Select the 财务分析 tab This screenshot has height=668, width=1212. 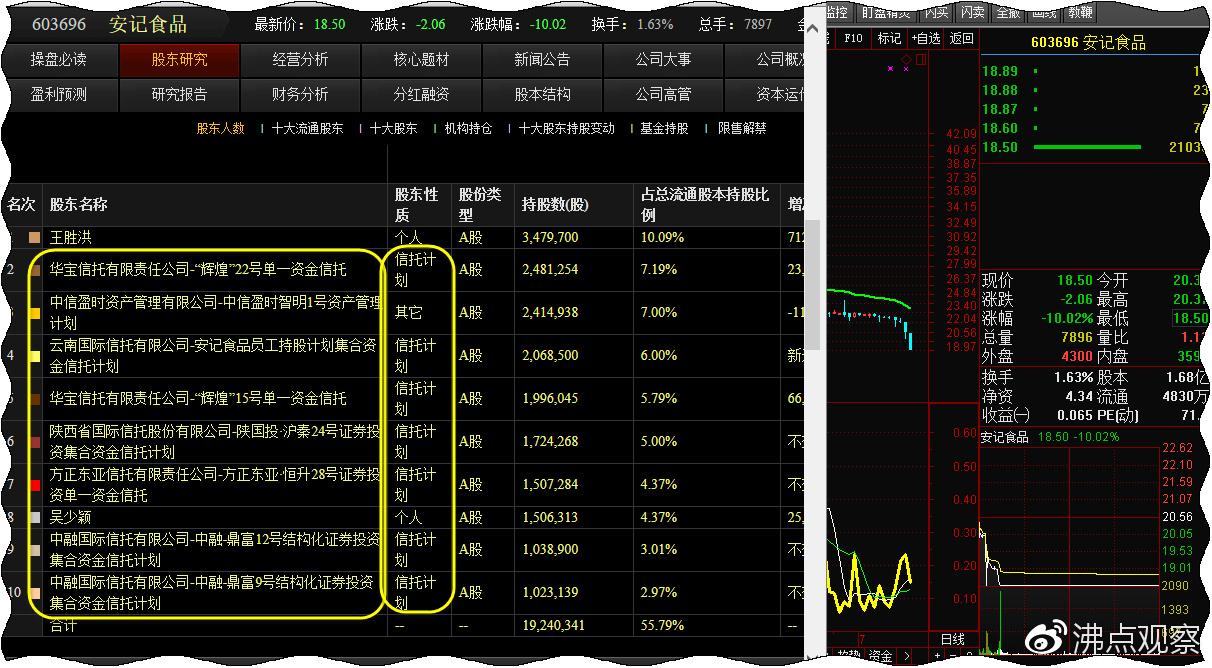301,95
